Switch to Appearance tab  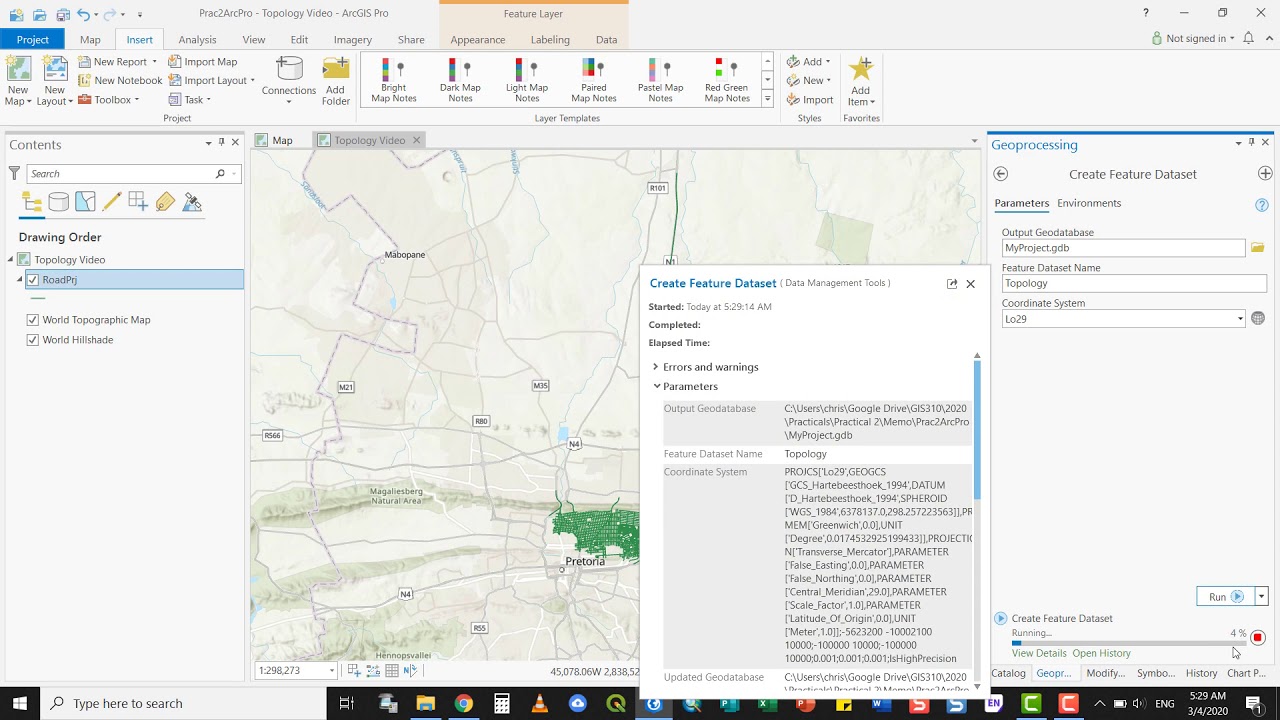477,40
